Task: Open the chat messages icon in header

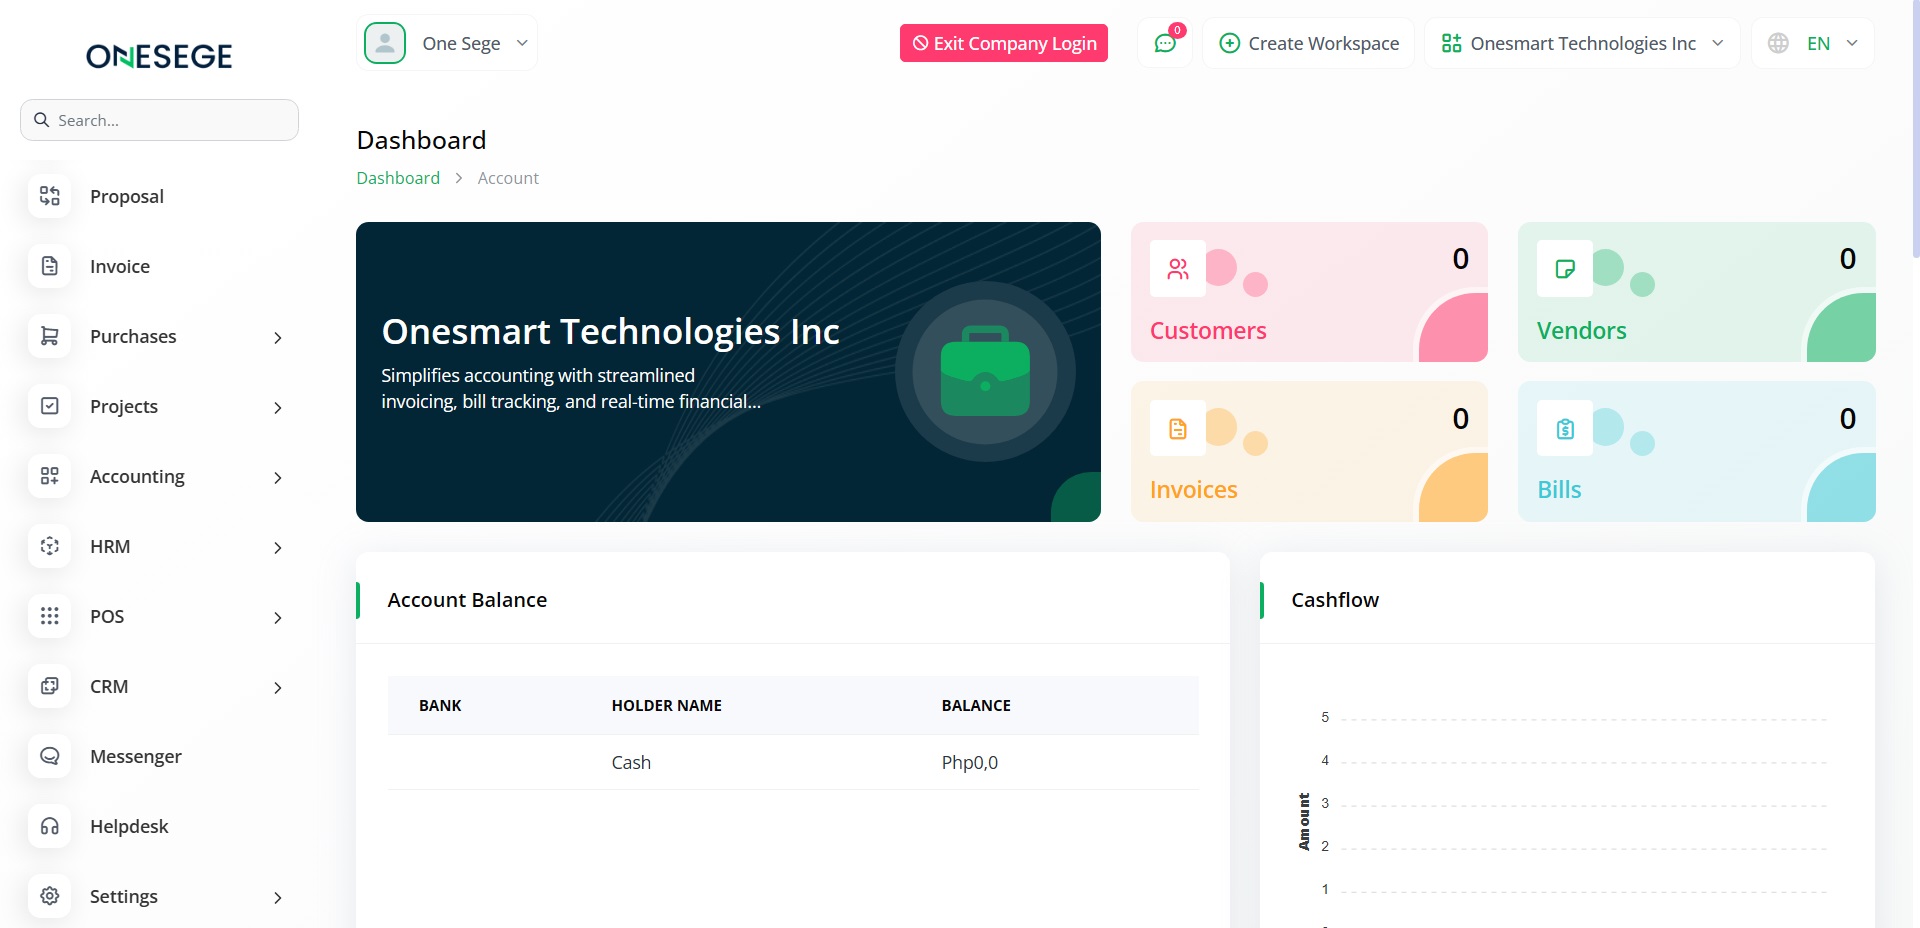Action: [x=1164, y=43]
